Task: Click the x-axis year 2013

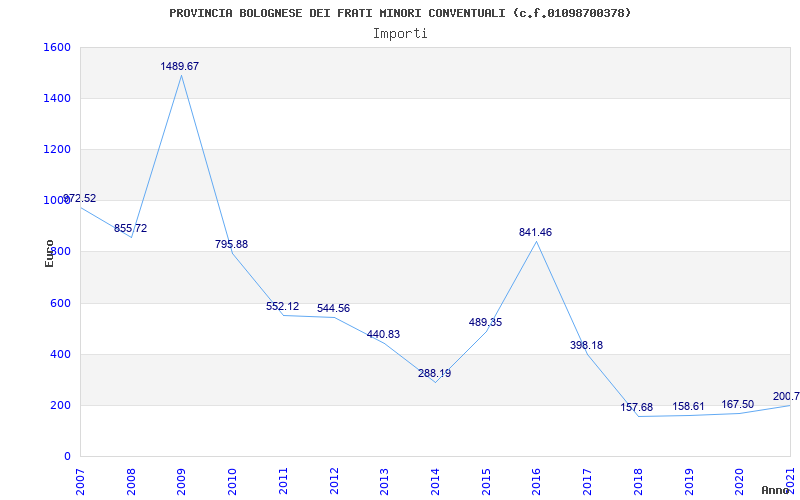Action: coord(384,481)
